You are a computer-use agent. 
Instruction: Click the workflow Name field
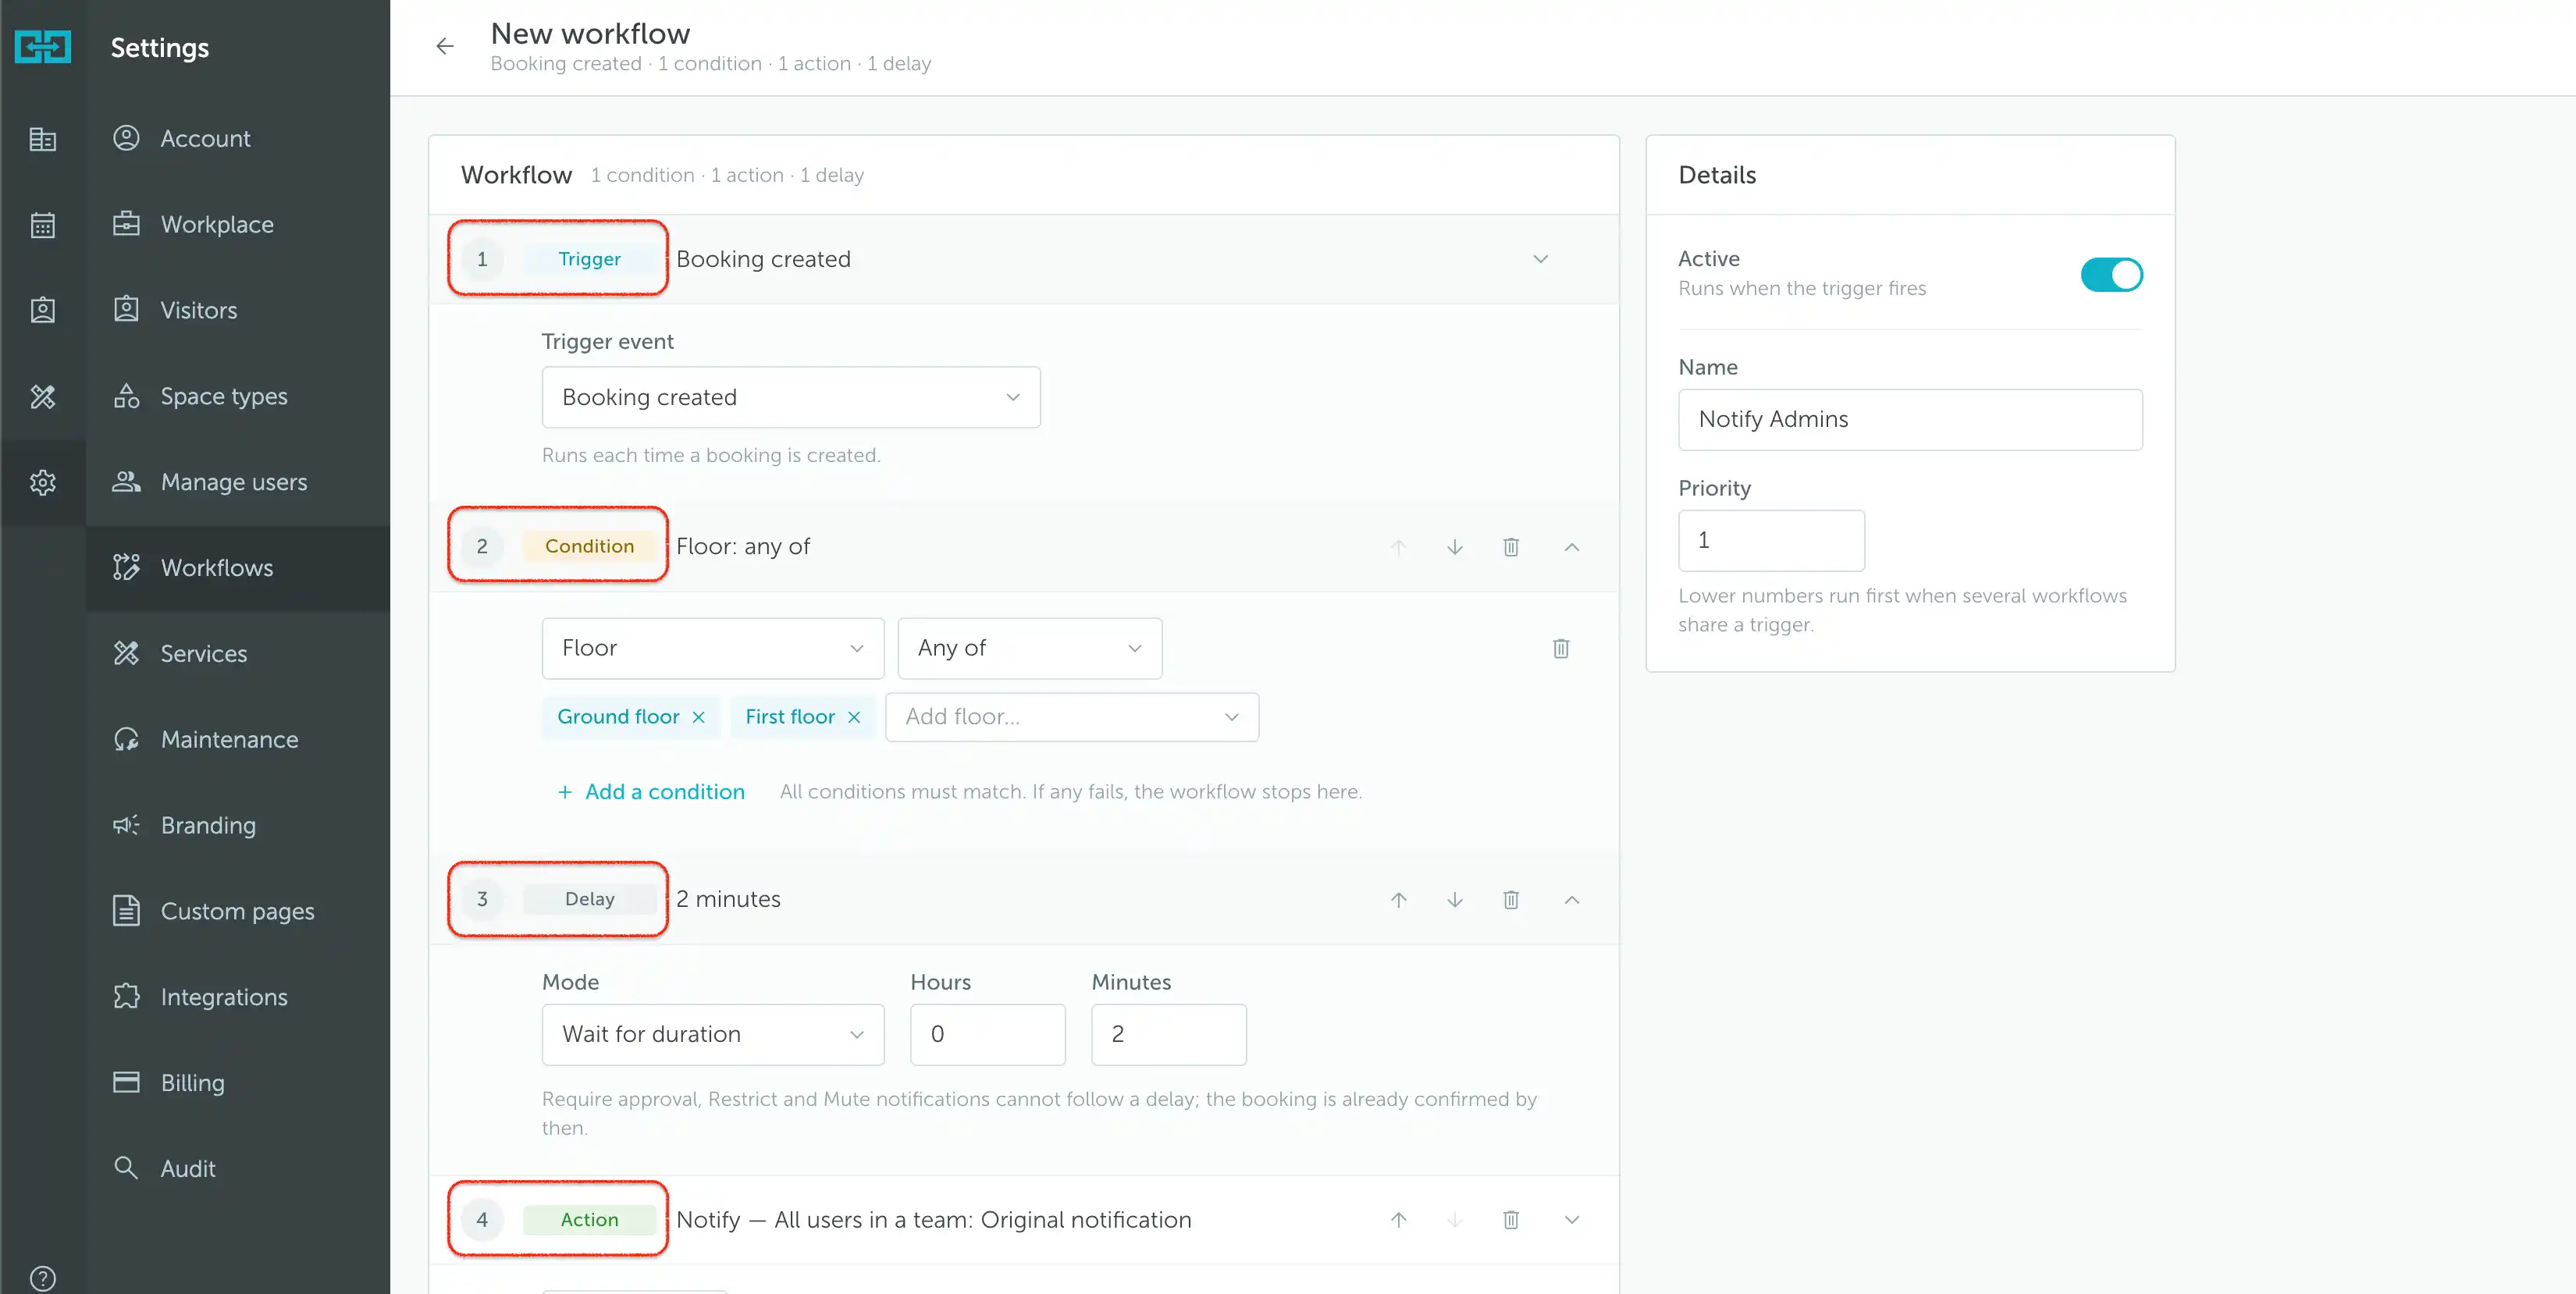pyautogui.click(x=1910, y=419)
